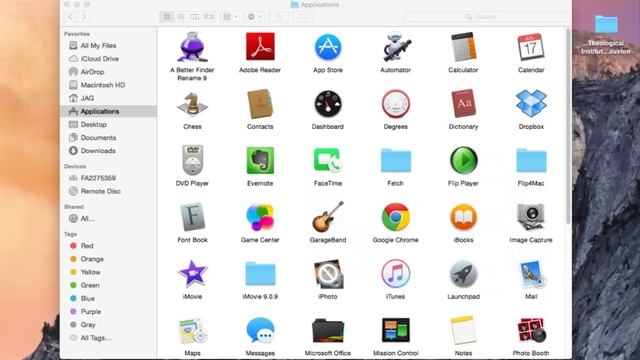Open DVD Player

pyautogui.click(x=192, y=160)
